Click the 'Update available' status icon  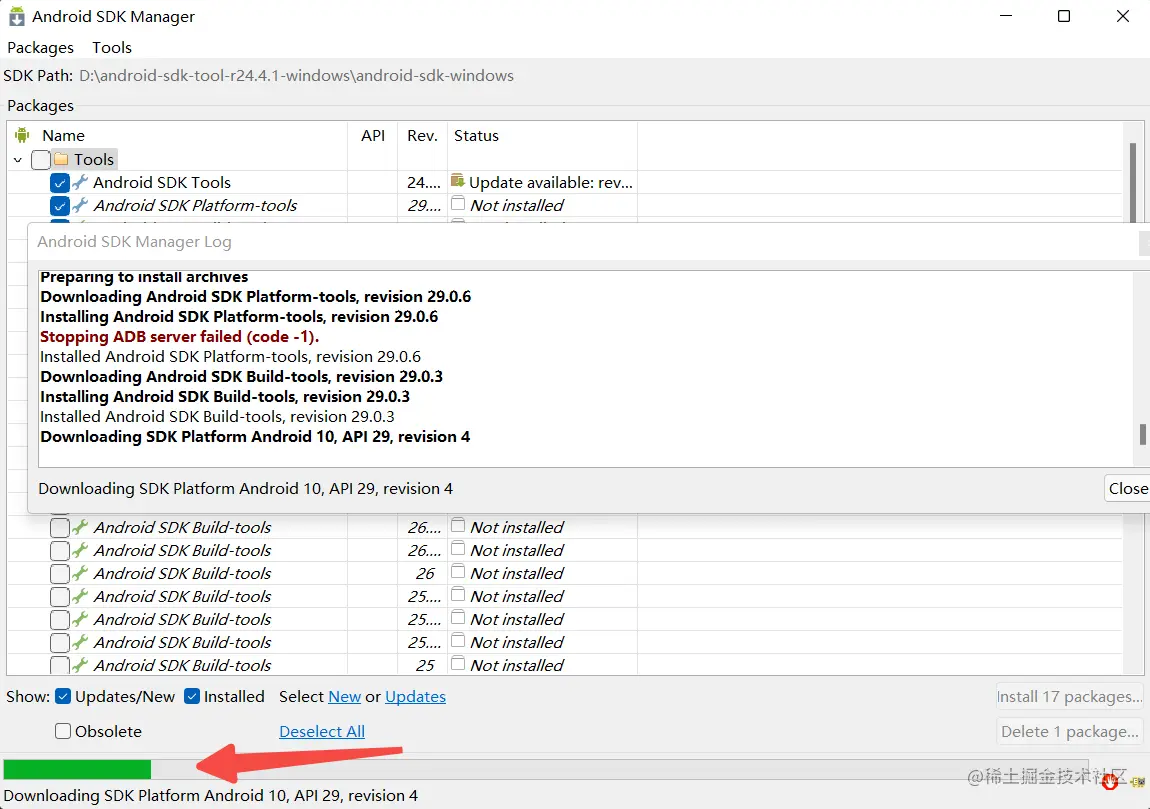458,180
